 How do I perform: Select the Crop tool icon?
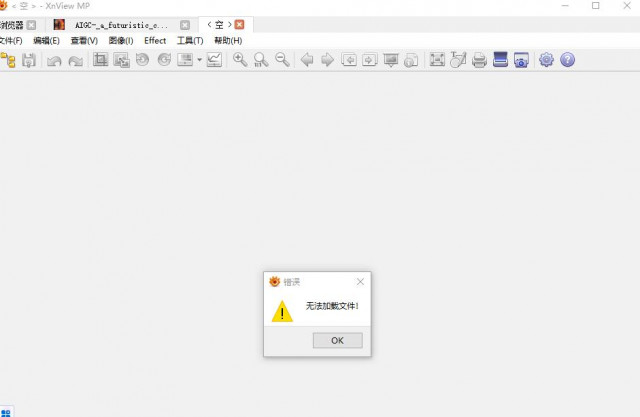[x=100, y=60]
